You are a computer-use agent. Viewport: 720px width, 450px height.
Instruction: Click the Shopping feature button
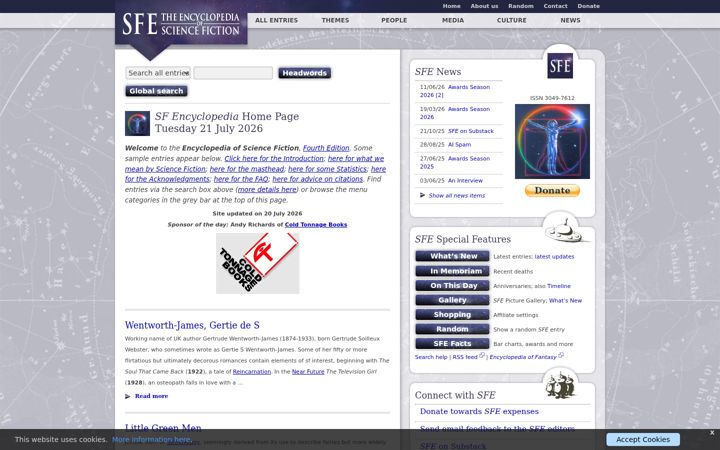452,315
